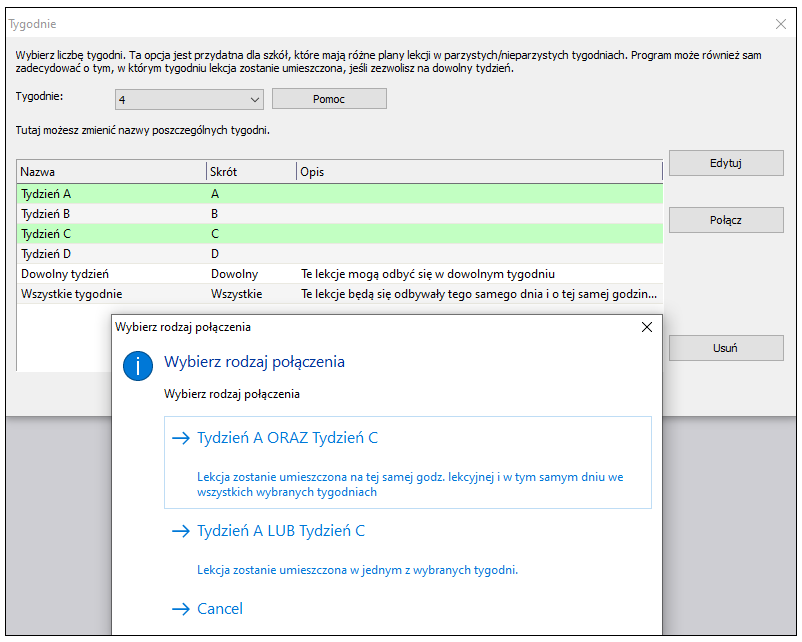The width and height of the screenshot is (802, 642).
Task: Select the Tydzień B row
Action: pos(340,214)
